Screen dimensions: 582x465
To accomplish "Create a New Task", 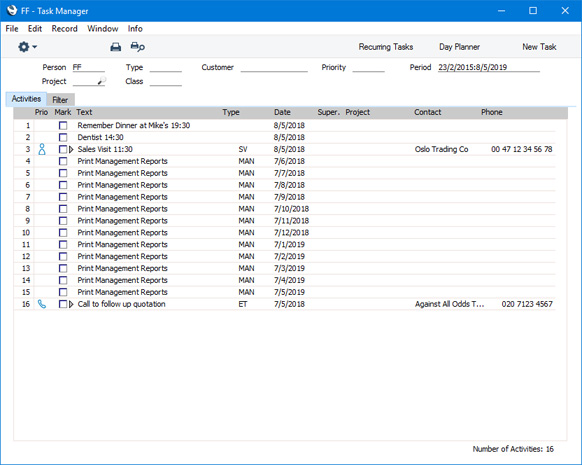I will [x=539, y=47].
